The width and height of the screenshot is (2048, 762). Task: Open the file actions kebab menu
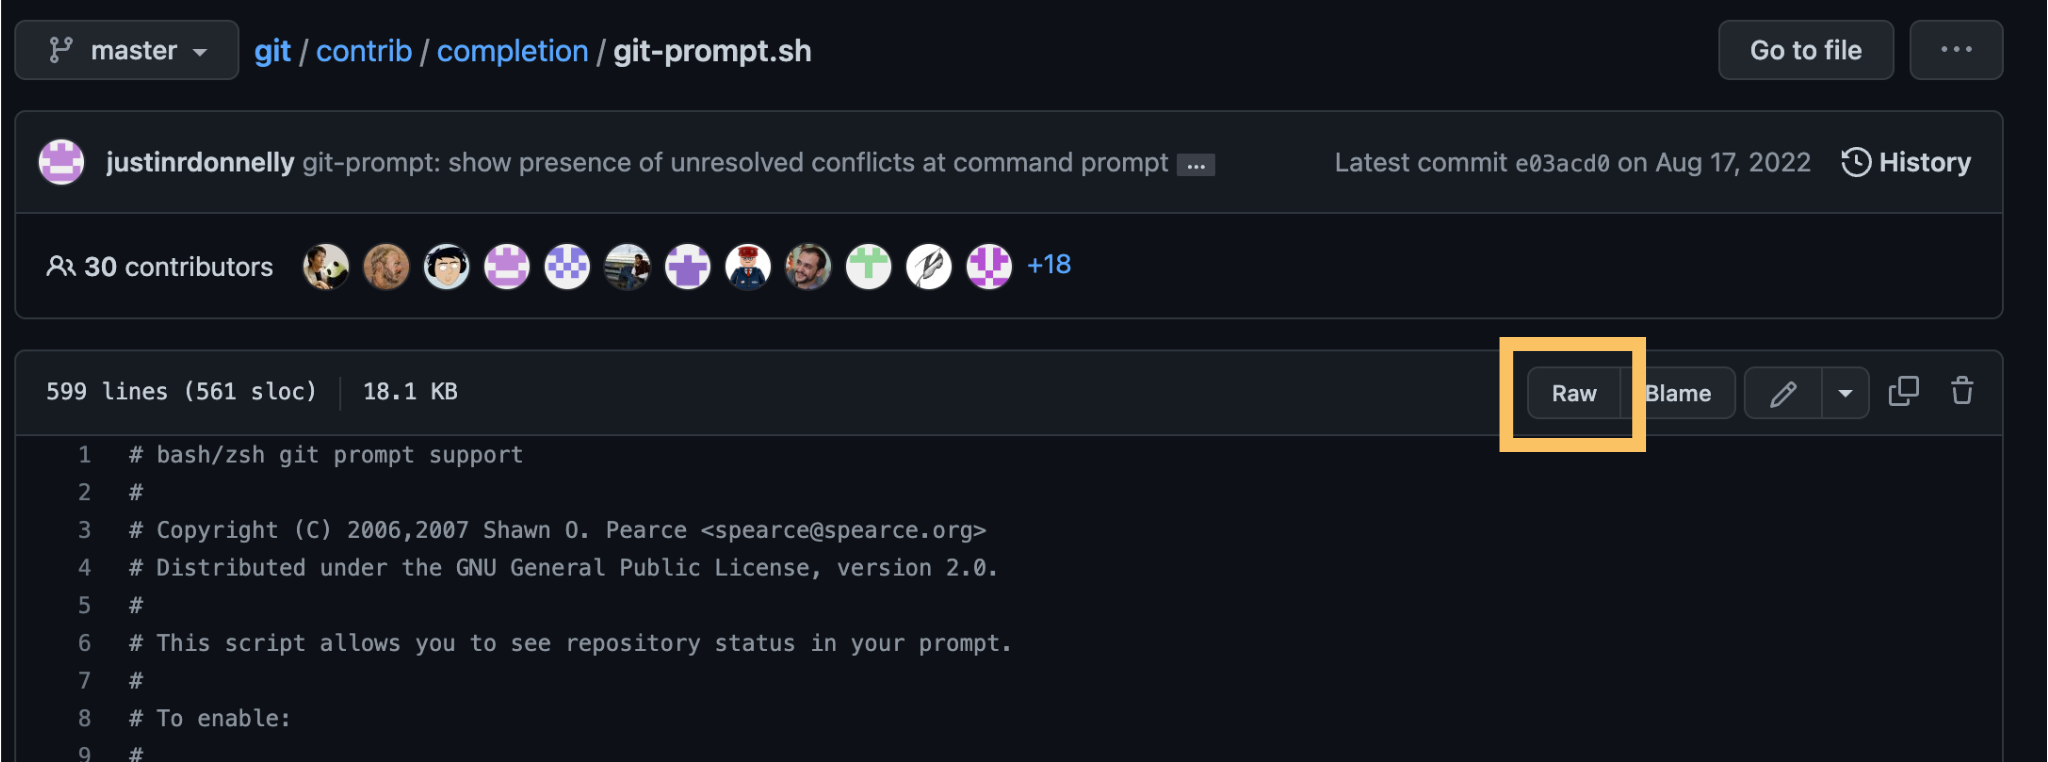[x=1956, y=49]
